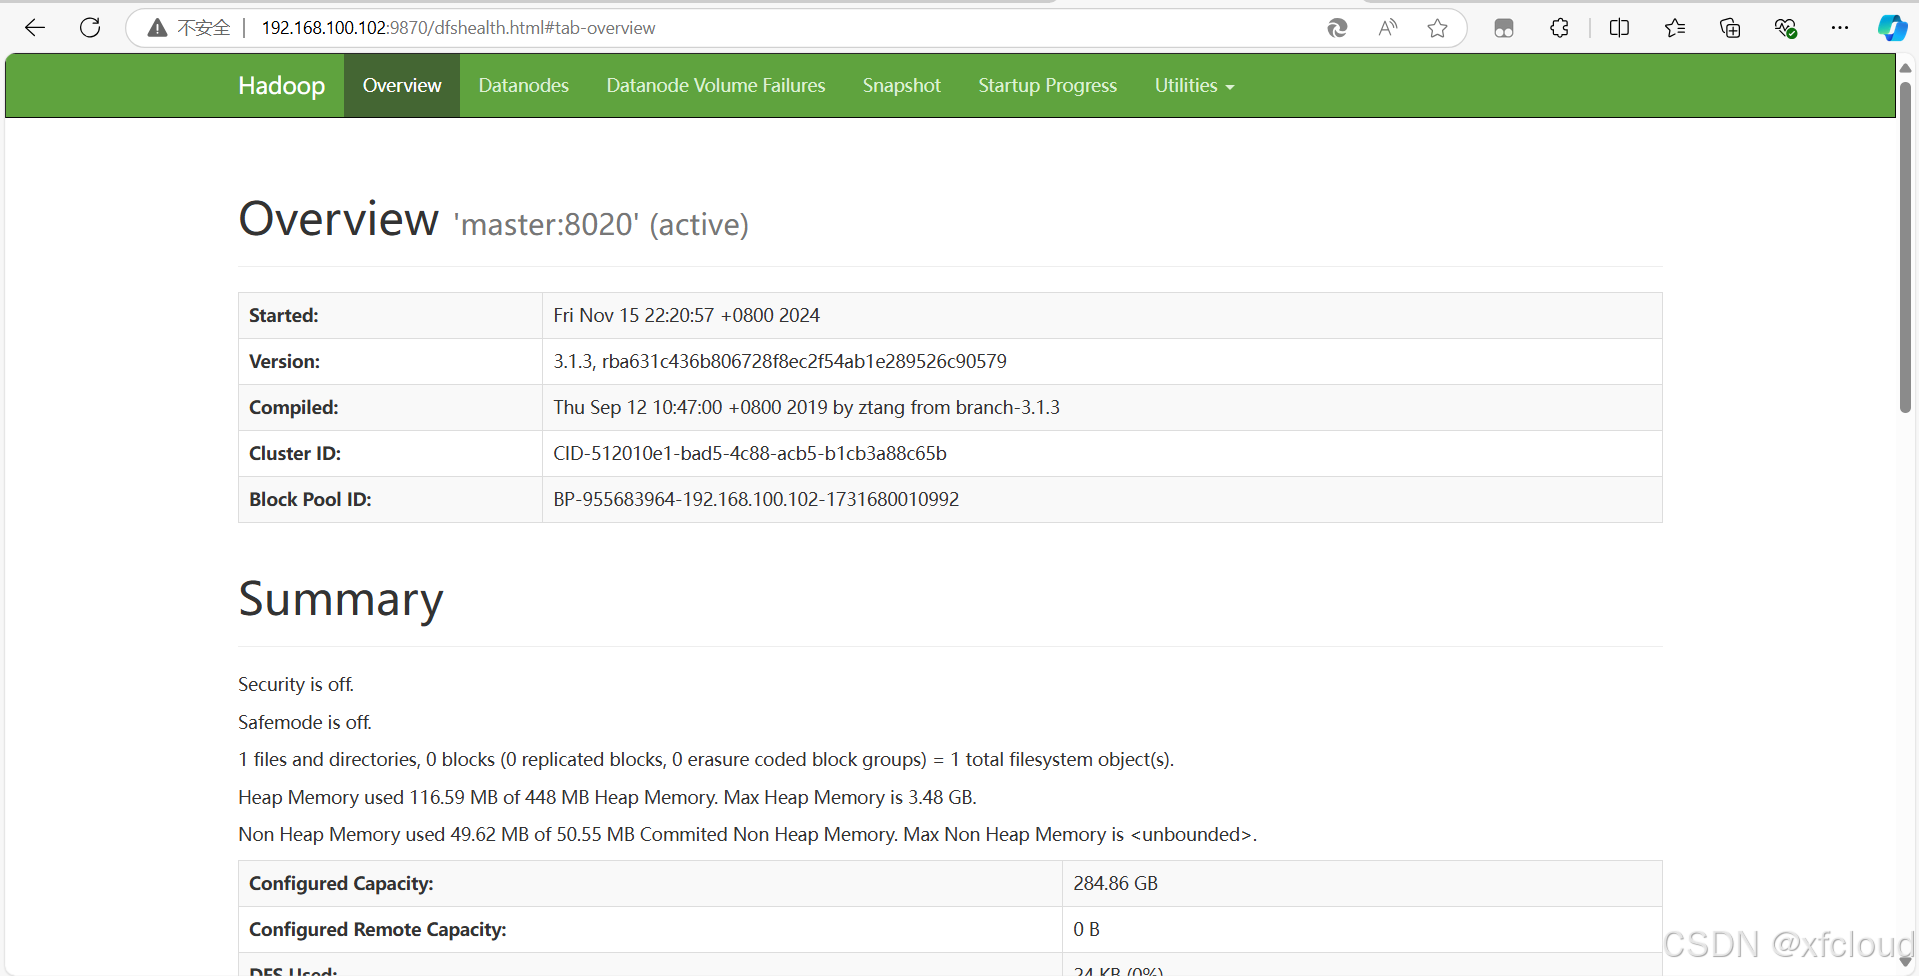
Task: Click the '0 B' remote capacity value
Action: (x=1087, y=929)
